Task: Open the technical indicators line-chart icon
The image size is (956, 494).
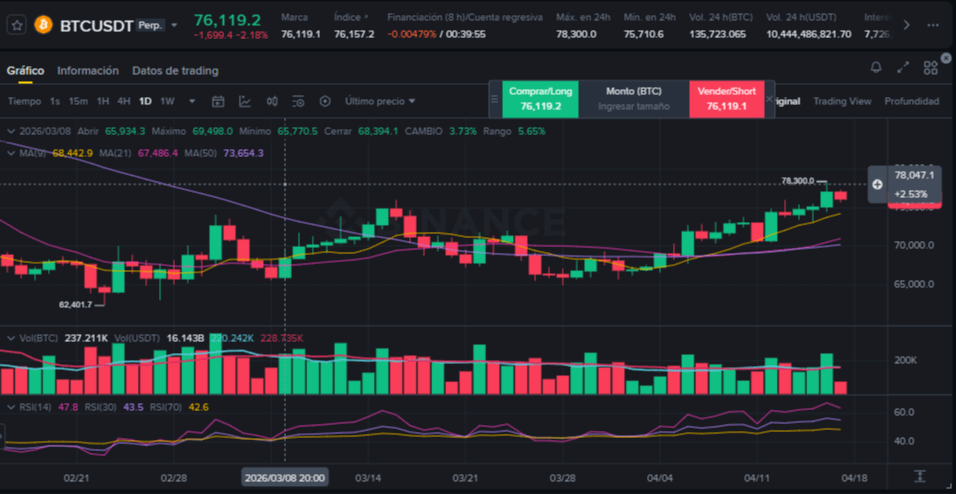Action: tap(245, 101)
